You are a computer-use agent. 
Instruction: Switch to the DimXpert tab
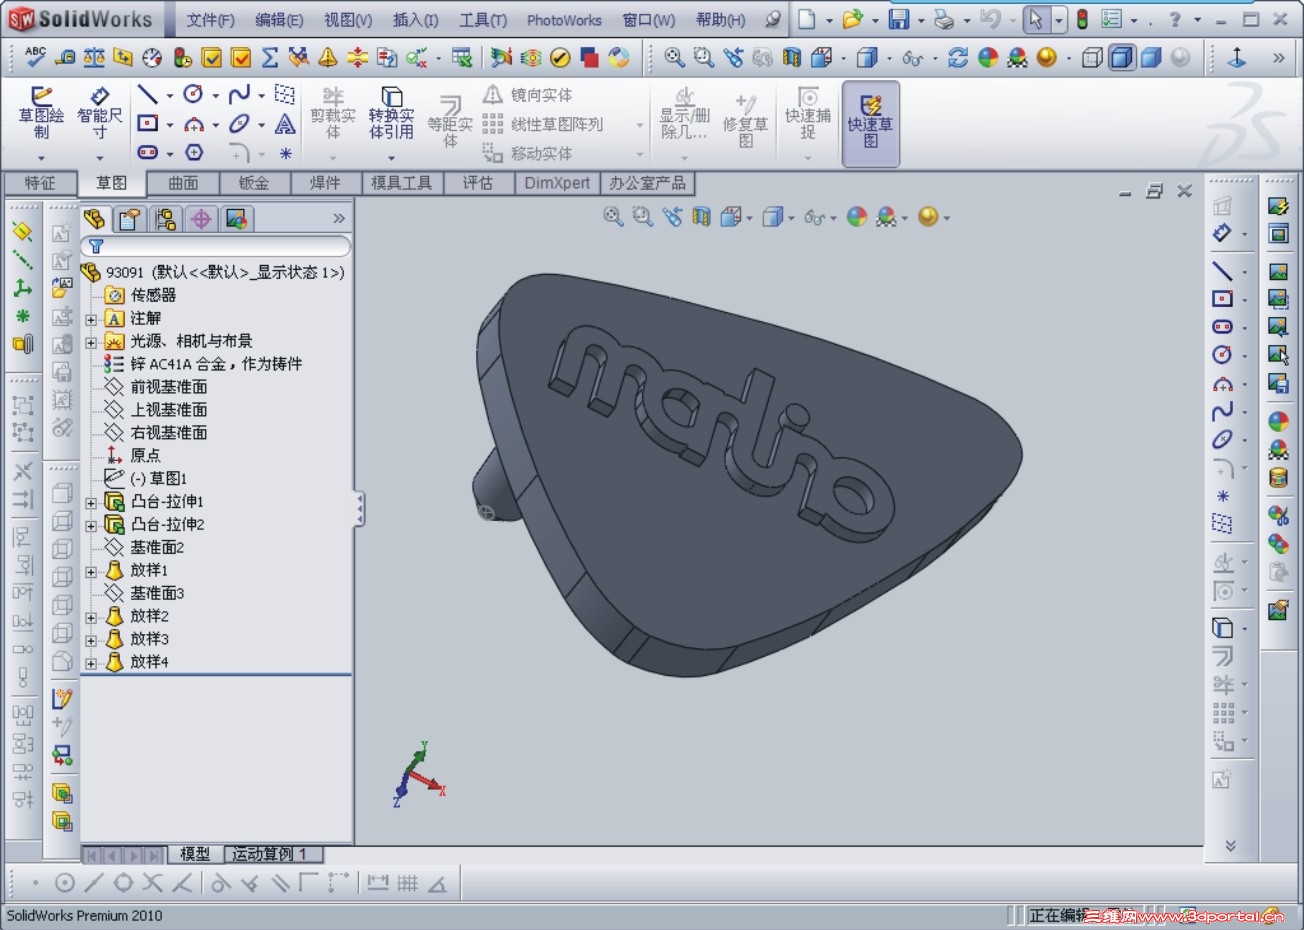[x=557, y=183]
